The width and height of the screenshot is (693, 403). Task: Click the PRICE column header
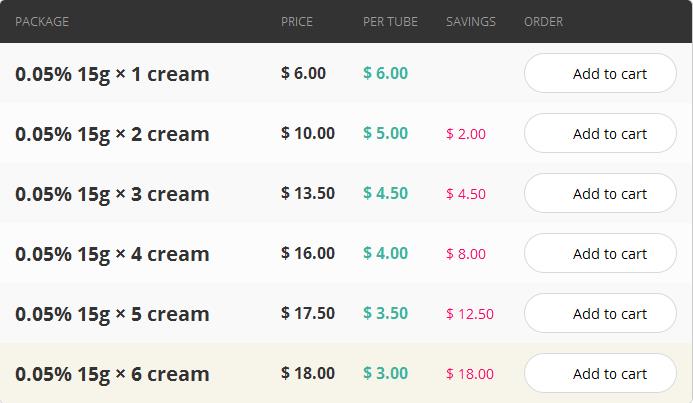pos(297,22)
